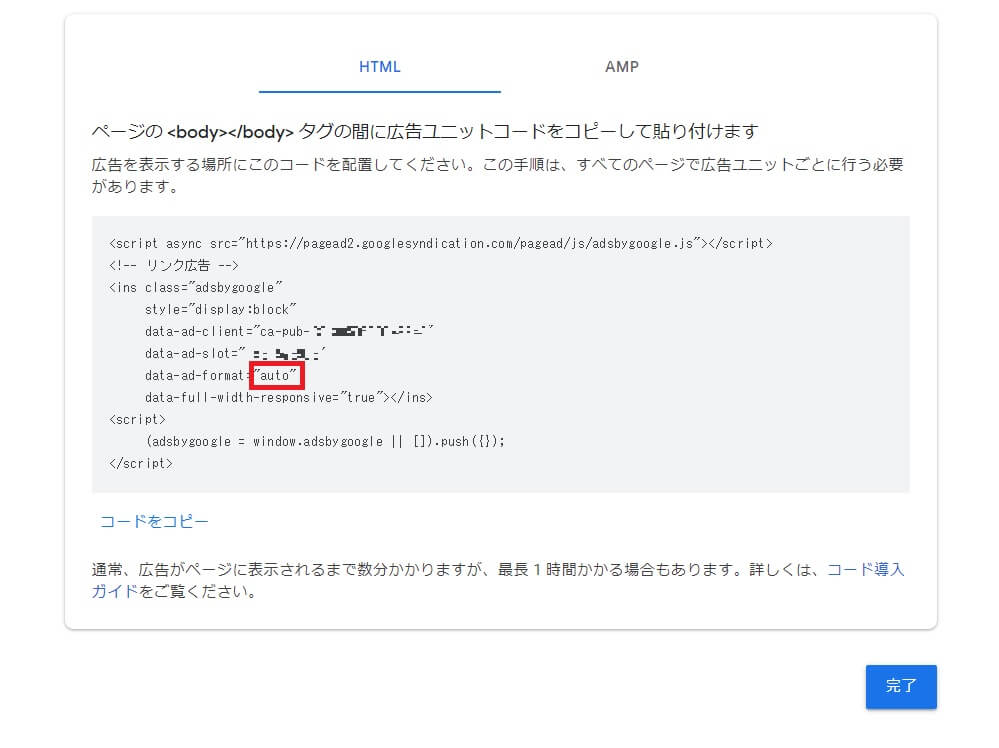Click the paragraph starting 広告を表示する場所
The image size is (999, 748).
(x=498, y=175)
